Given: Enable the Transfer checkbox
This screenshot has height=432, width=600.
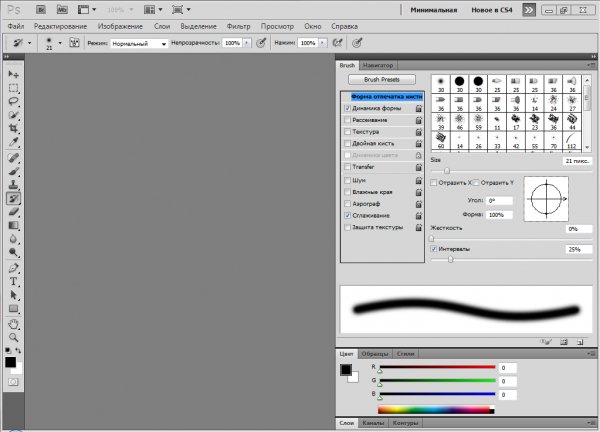Looking at the screenshot, I should click(x=347, y=167).
